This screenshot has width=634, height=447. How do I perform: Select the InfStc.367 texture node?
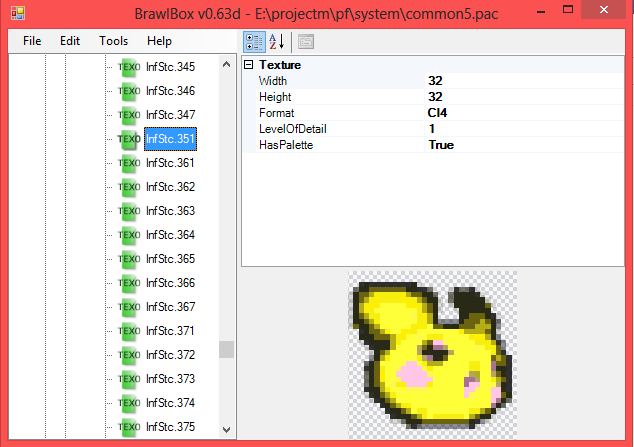(170, 307)
